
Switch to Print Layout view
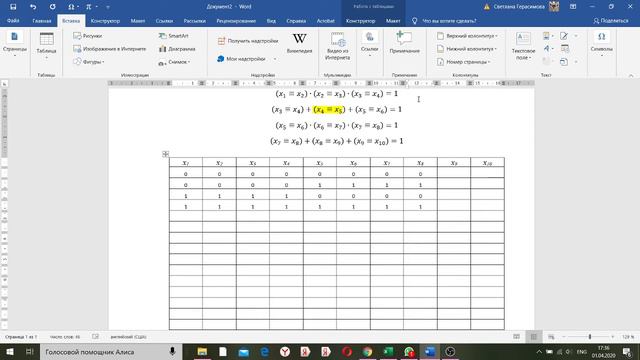point(533,337)
